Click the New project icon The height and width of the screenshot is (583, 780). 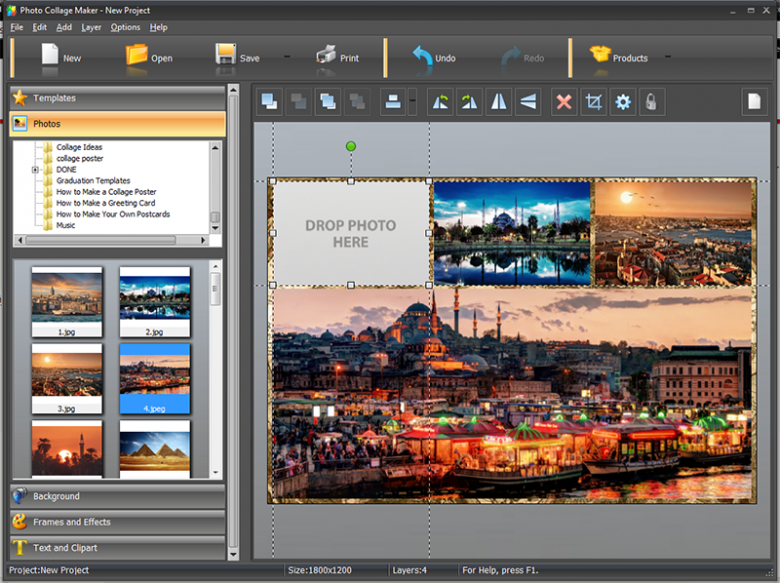50,54
